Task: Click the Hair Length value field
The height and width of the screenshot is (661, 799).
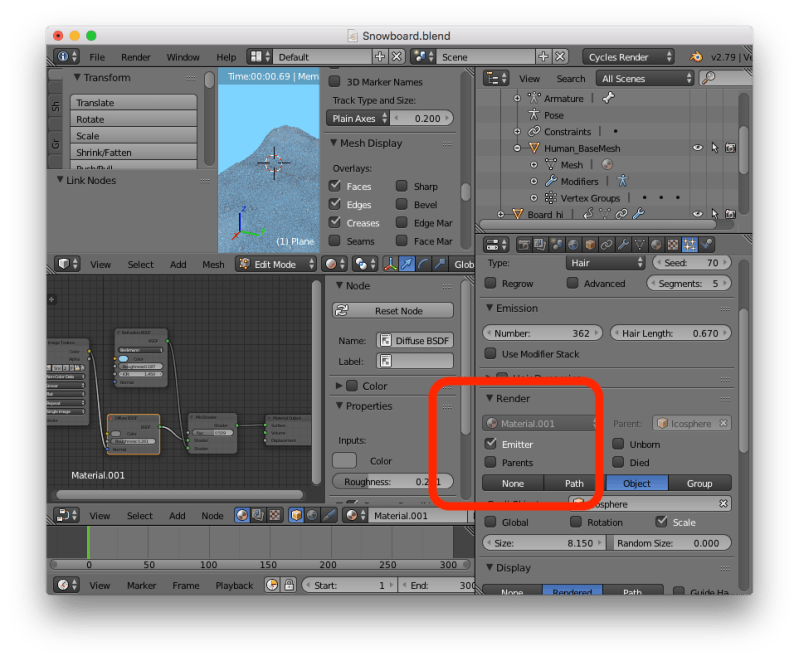Action: tap(670, 333)
